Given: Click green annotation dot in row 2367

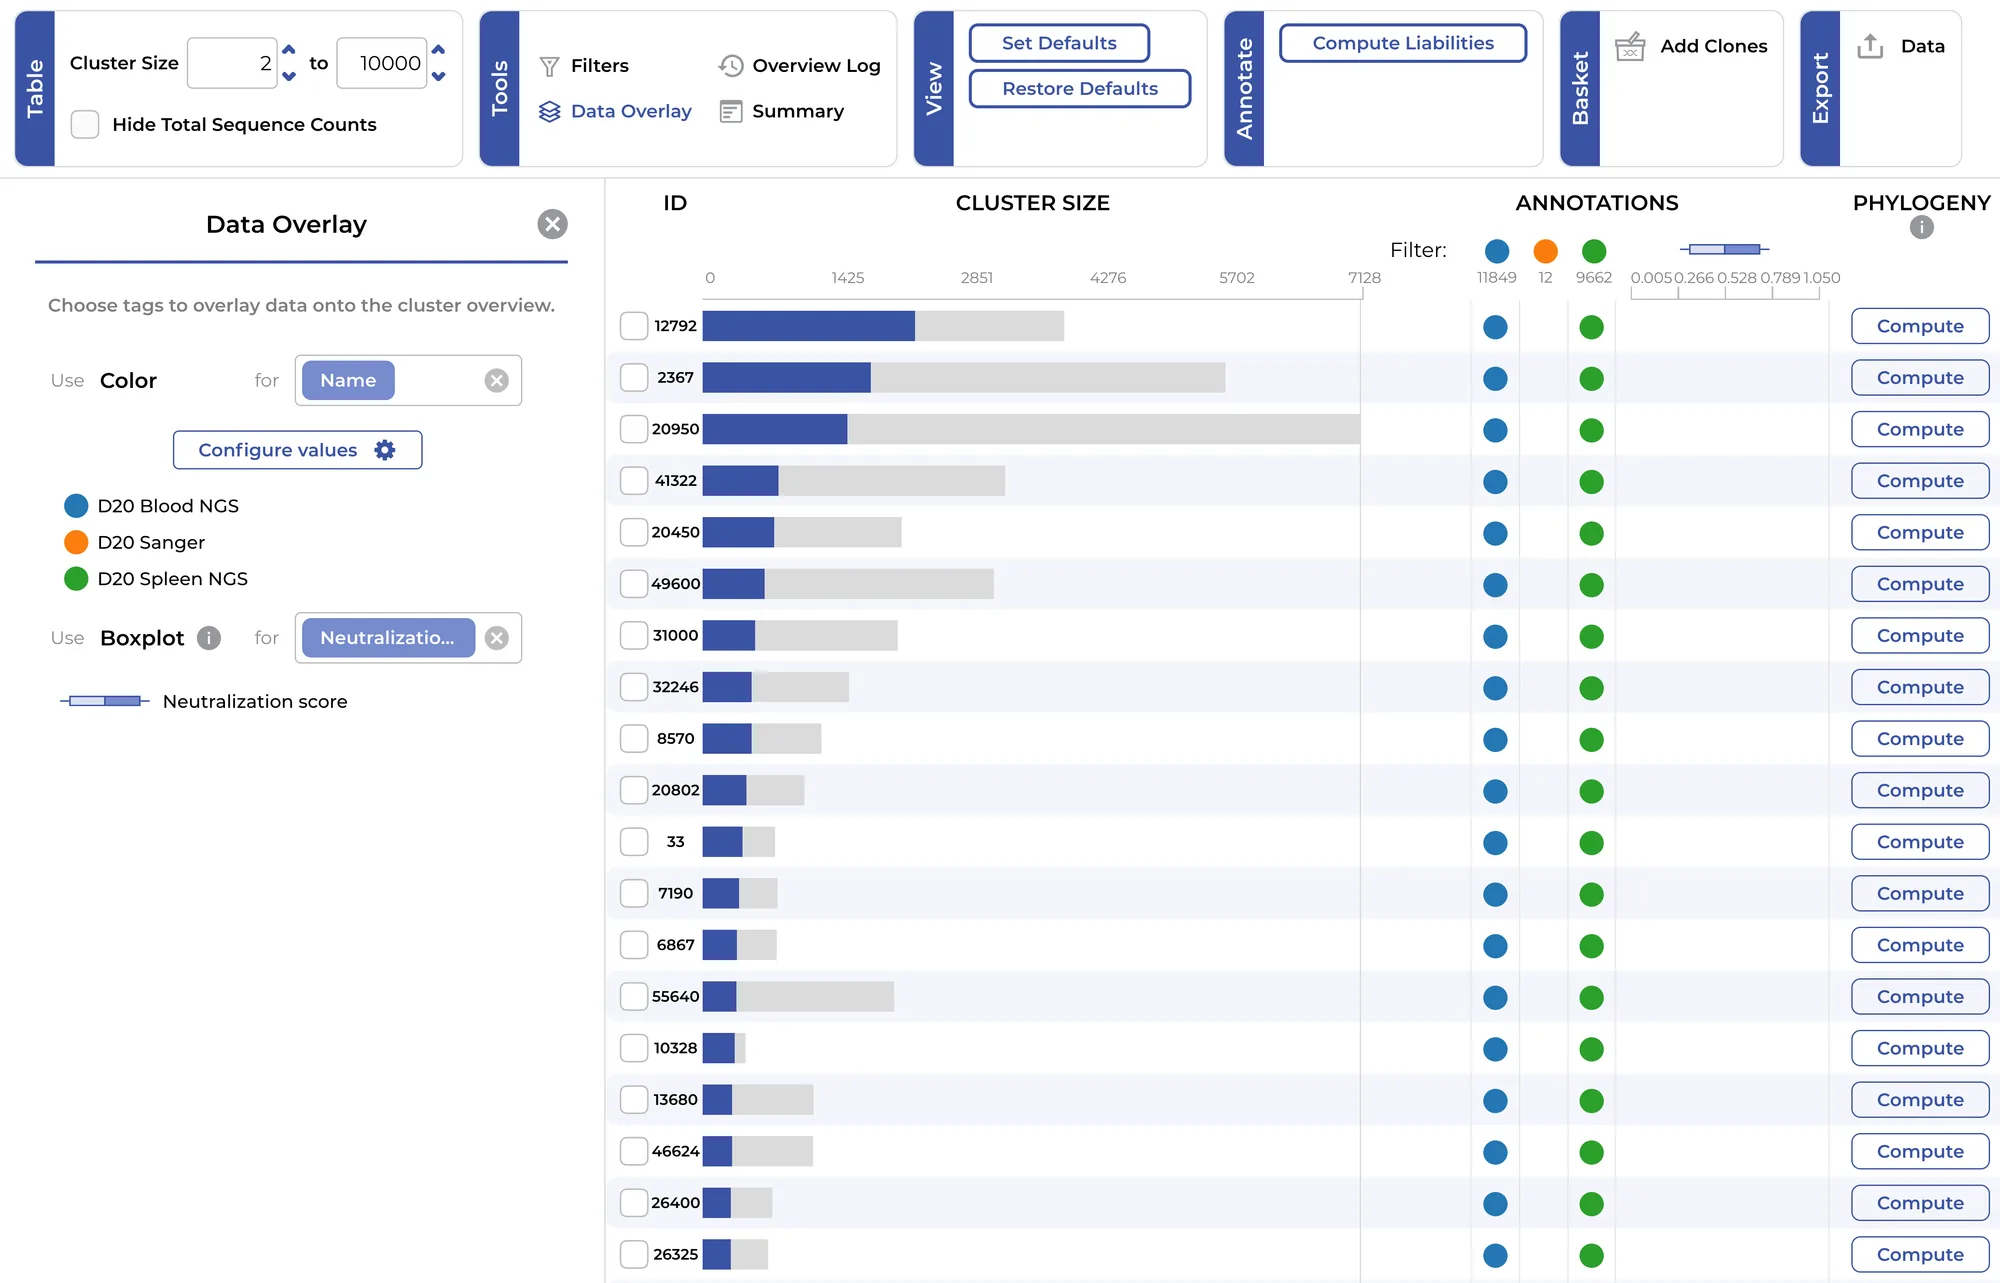Looking at the screenshot, I should [1592, 379].
